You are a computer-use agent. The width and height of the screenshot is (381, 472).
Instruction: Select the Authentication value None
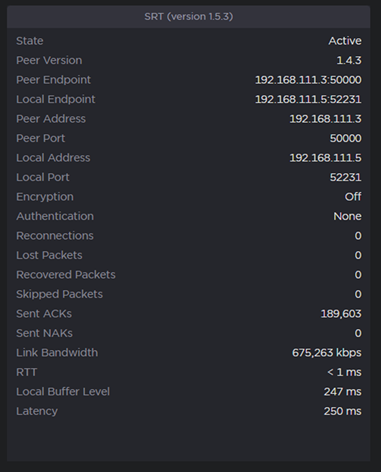[x=347, y=216]
